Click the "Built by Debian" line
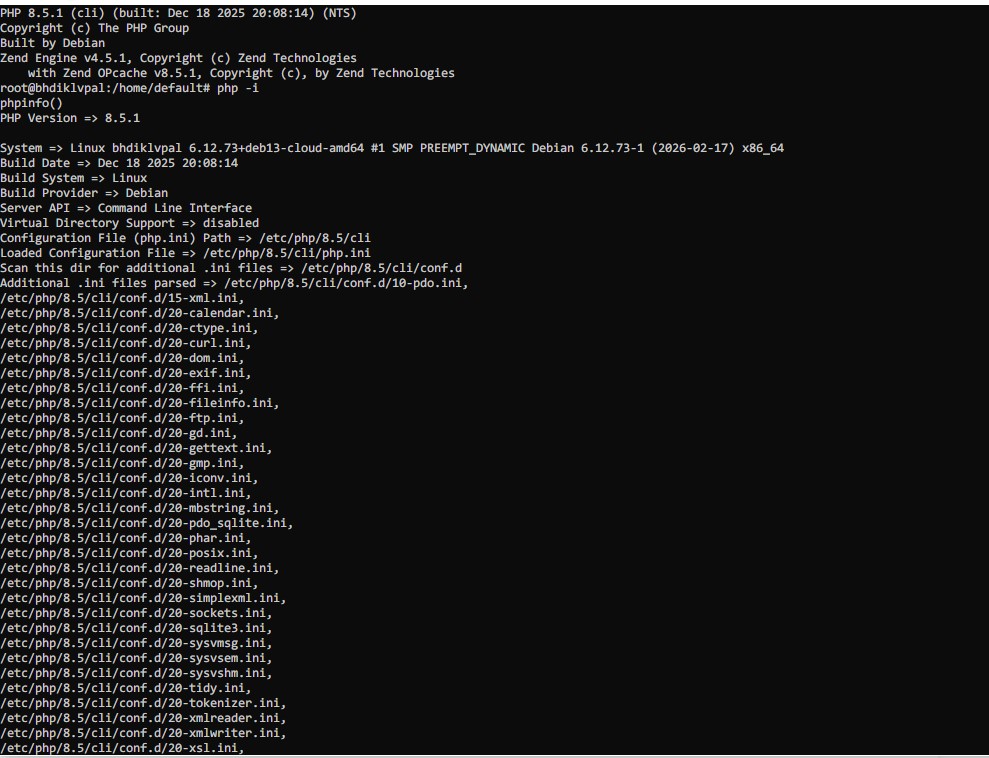The width and height of the screenshot is (989, 758). coord(52,43)
